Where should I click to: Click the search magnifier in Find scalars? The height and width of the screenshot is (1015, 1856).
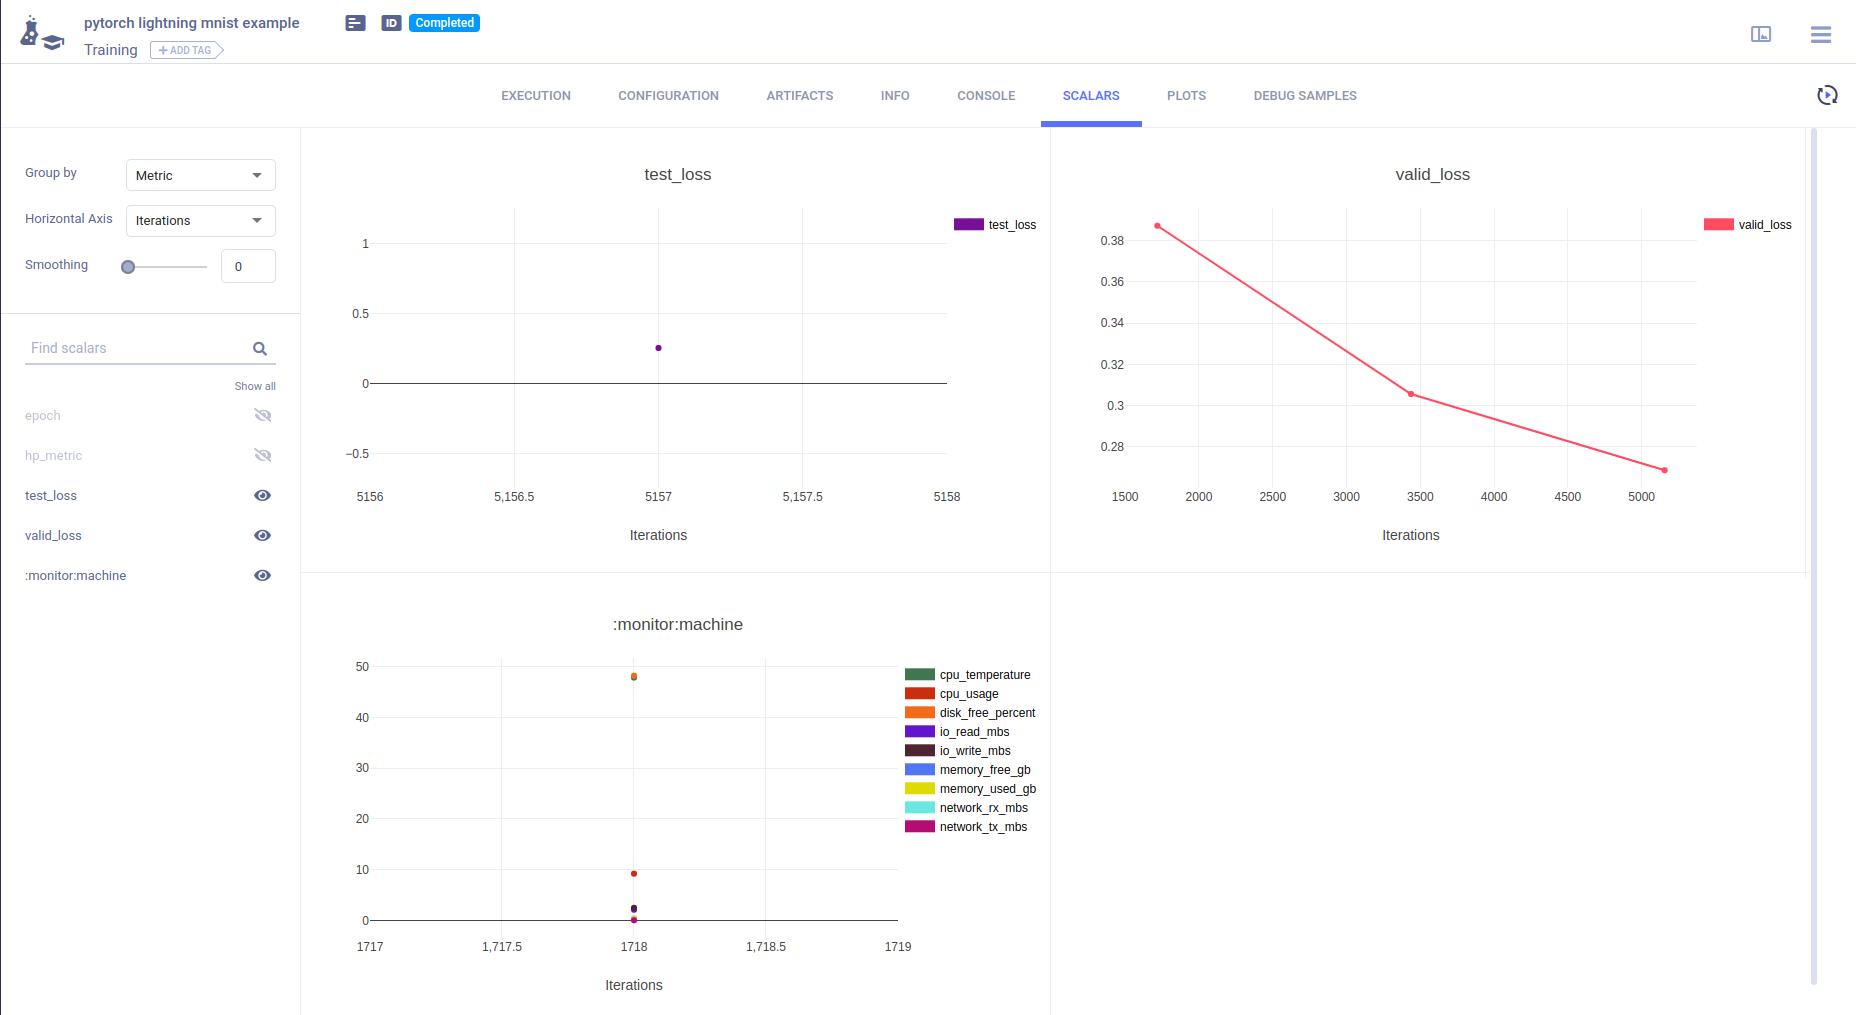pyautogui.click(x=260, y=349)
